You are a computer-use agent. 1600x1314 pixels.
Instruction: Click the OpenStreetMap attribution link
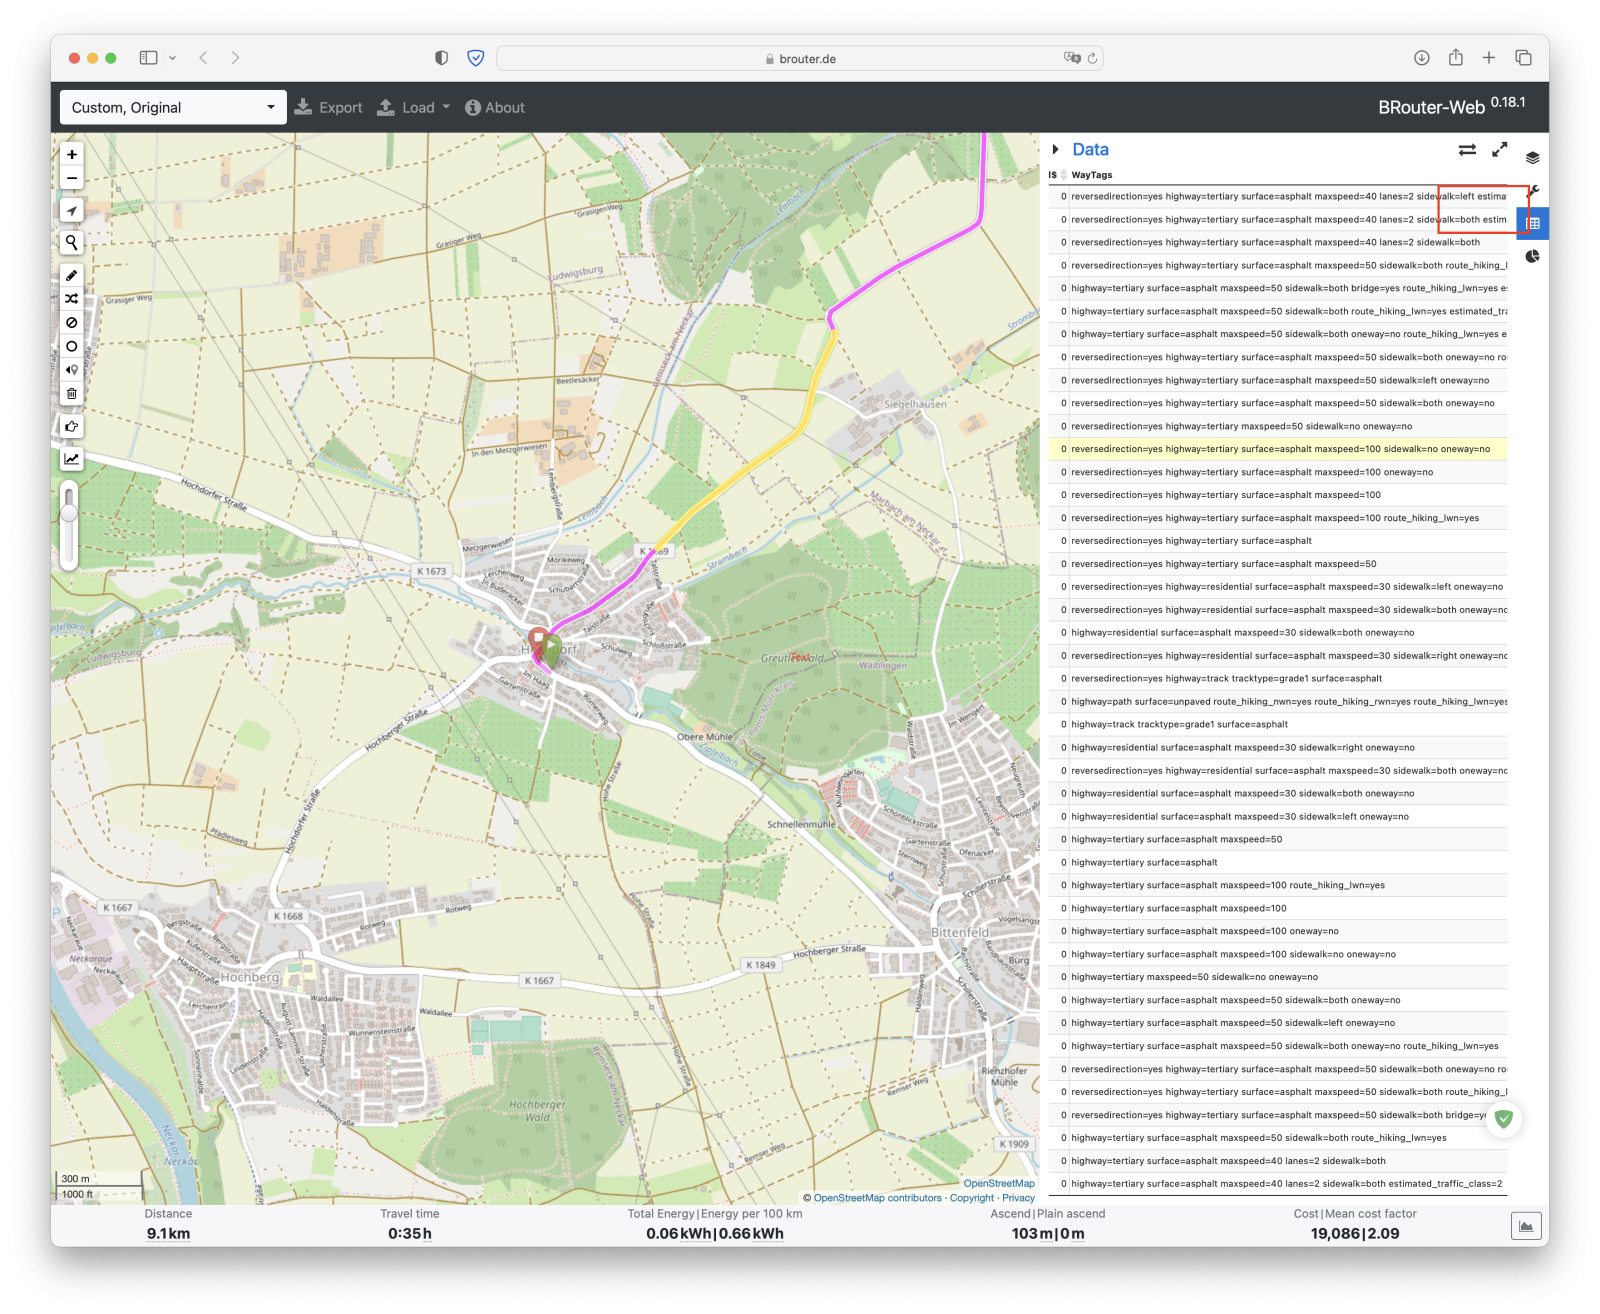tap(998, 1183)
